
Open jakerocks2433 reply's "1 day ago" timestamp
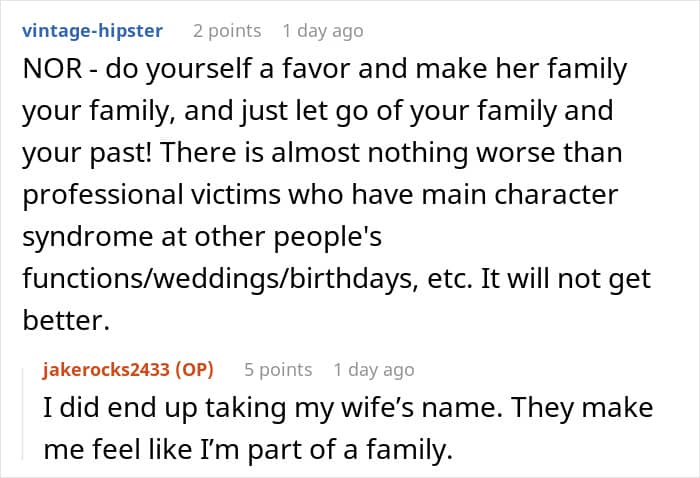point(374,370)
